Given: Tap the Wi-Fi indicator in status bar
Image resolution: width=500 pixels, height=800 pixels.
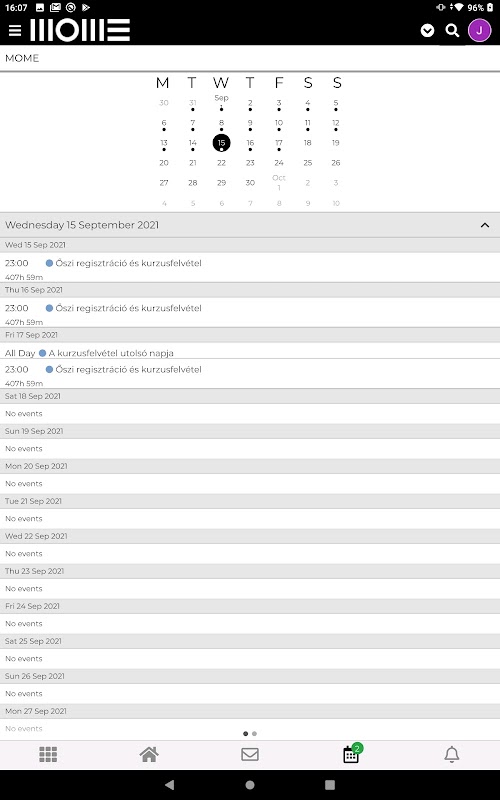Looking at the screenshot, I should pyautogui.click(x=459, y=8).
